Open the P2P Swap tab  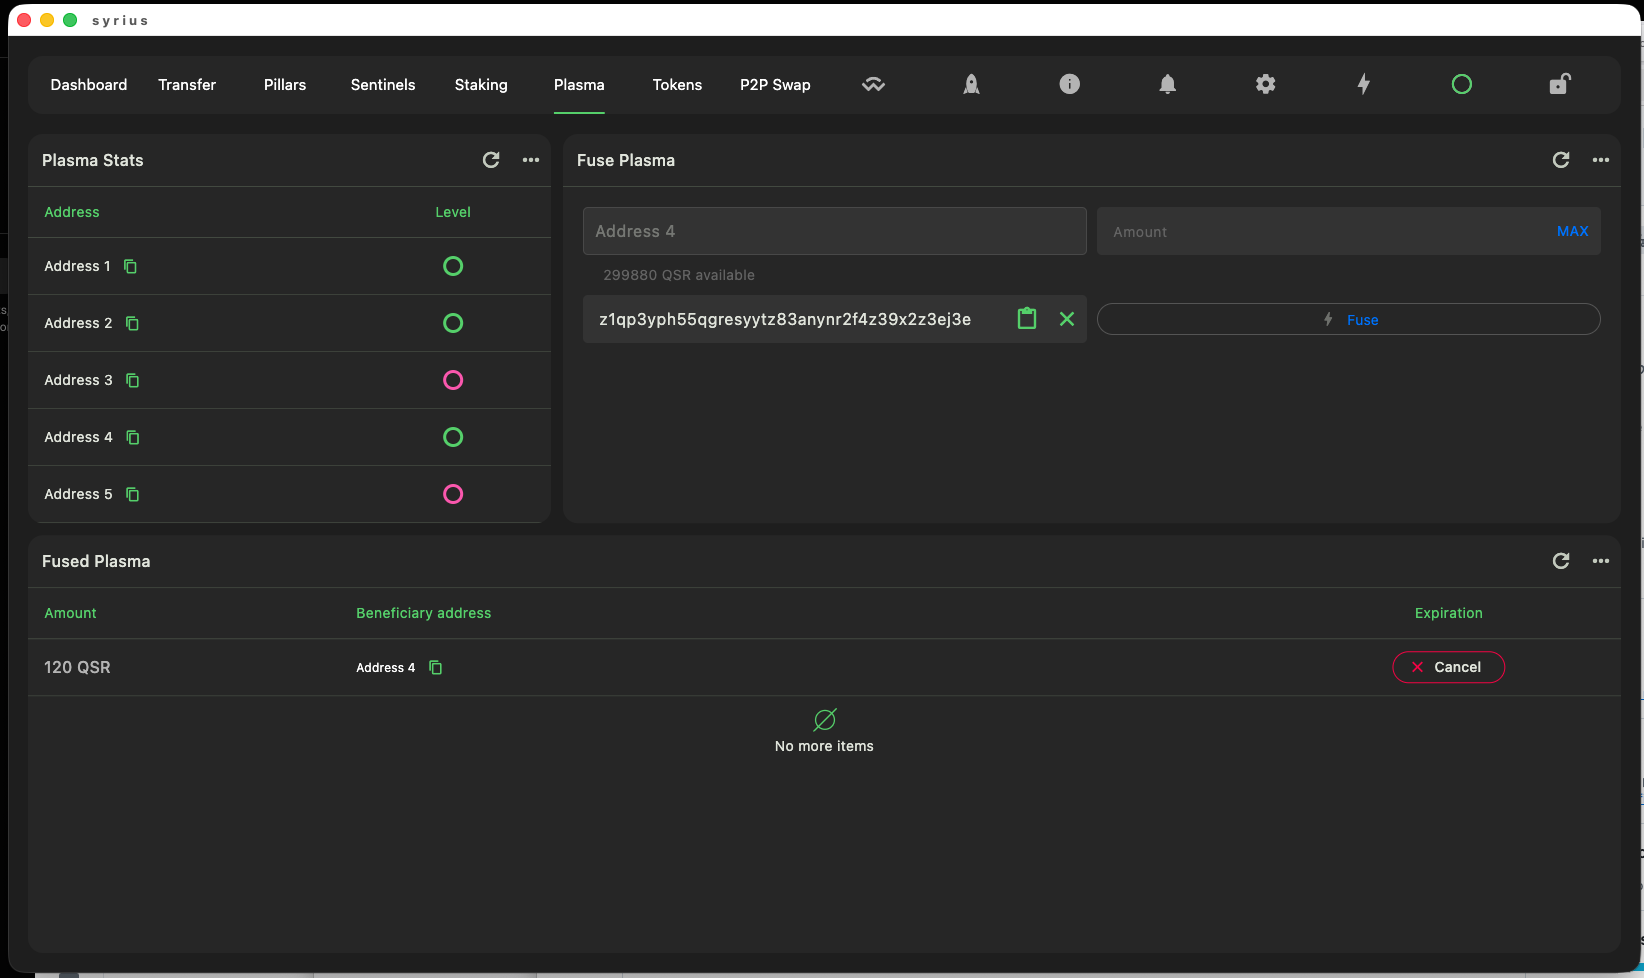point(775,85)
